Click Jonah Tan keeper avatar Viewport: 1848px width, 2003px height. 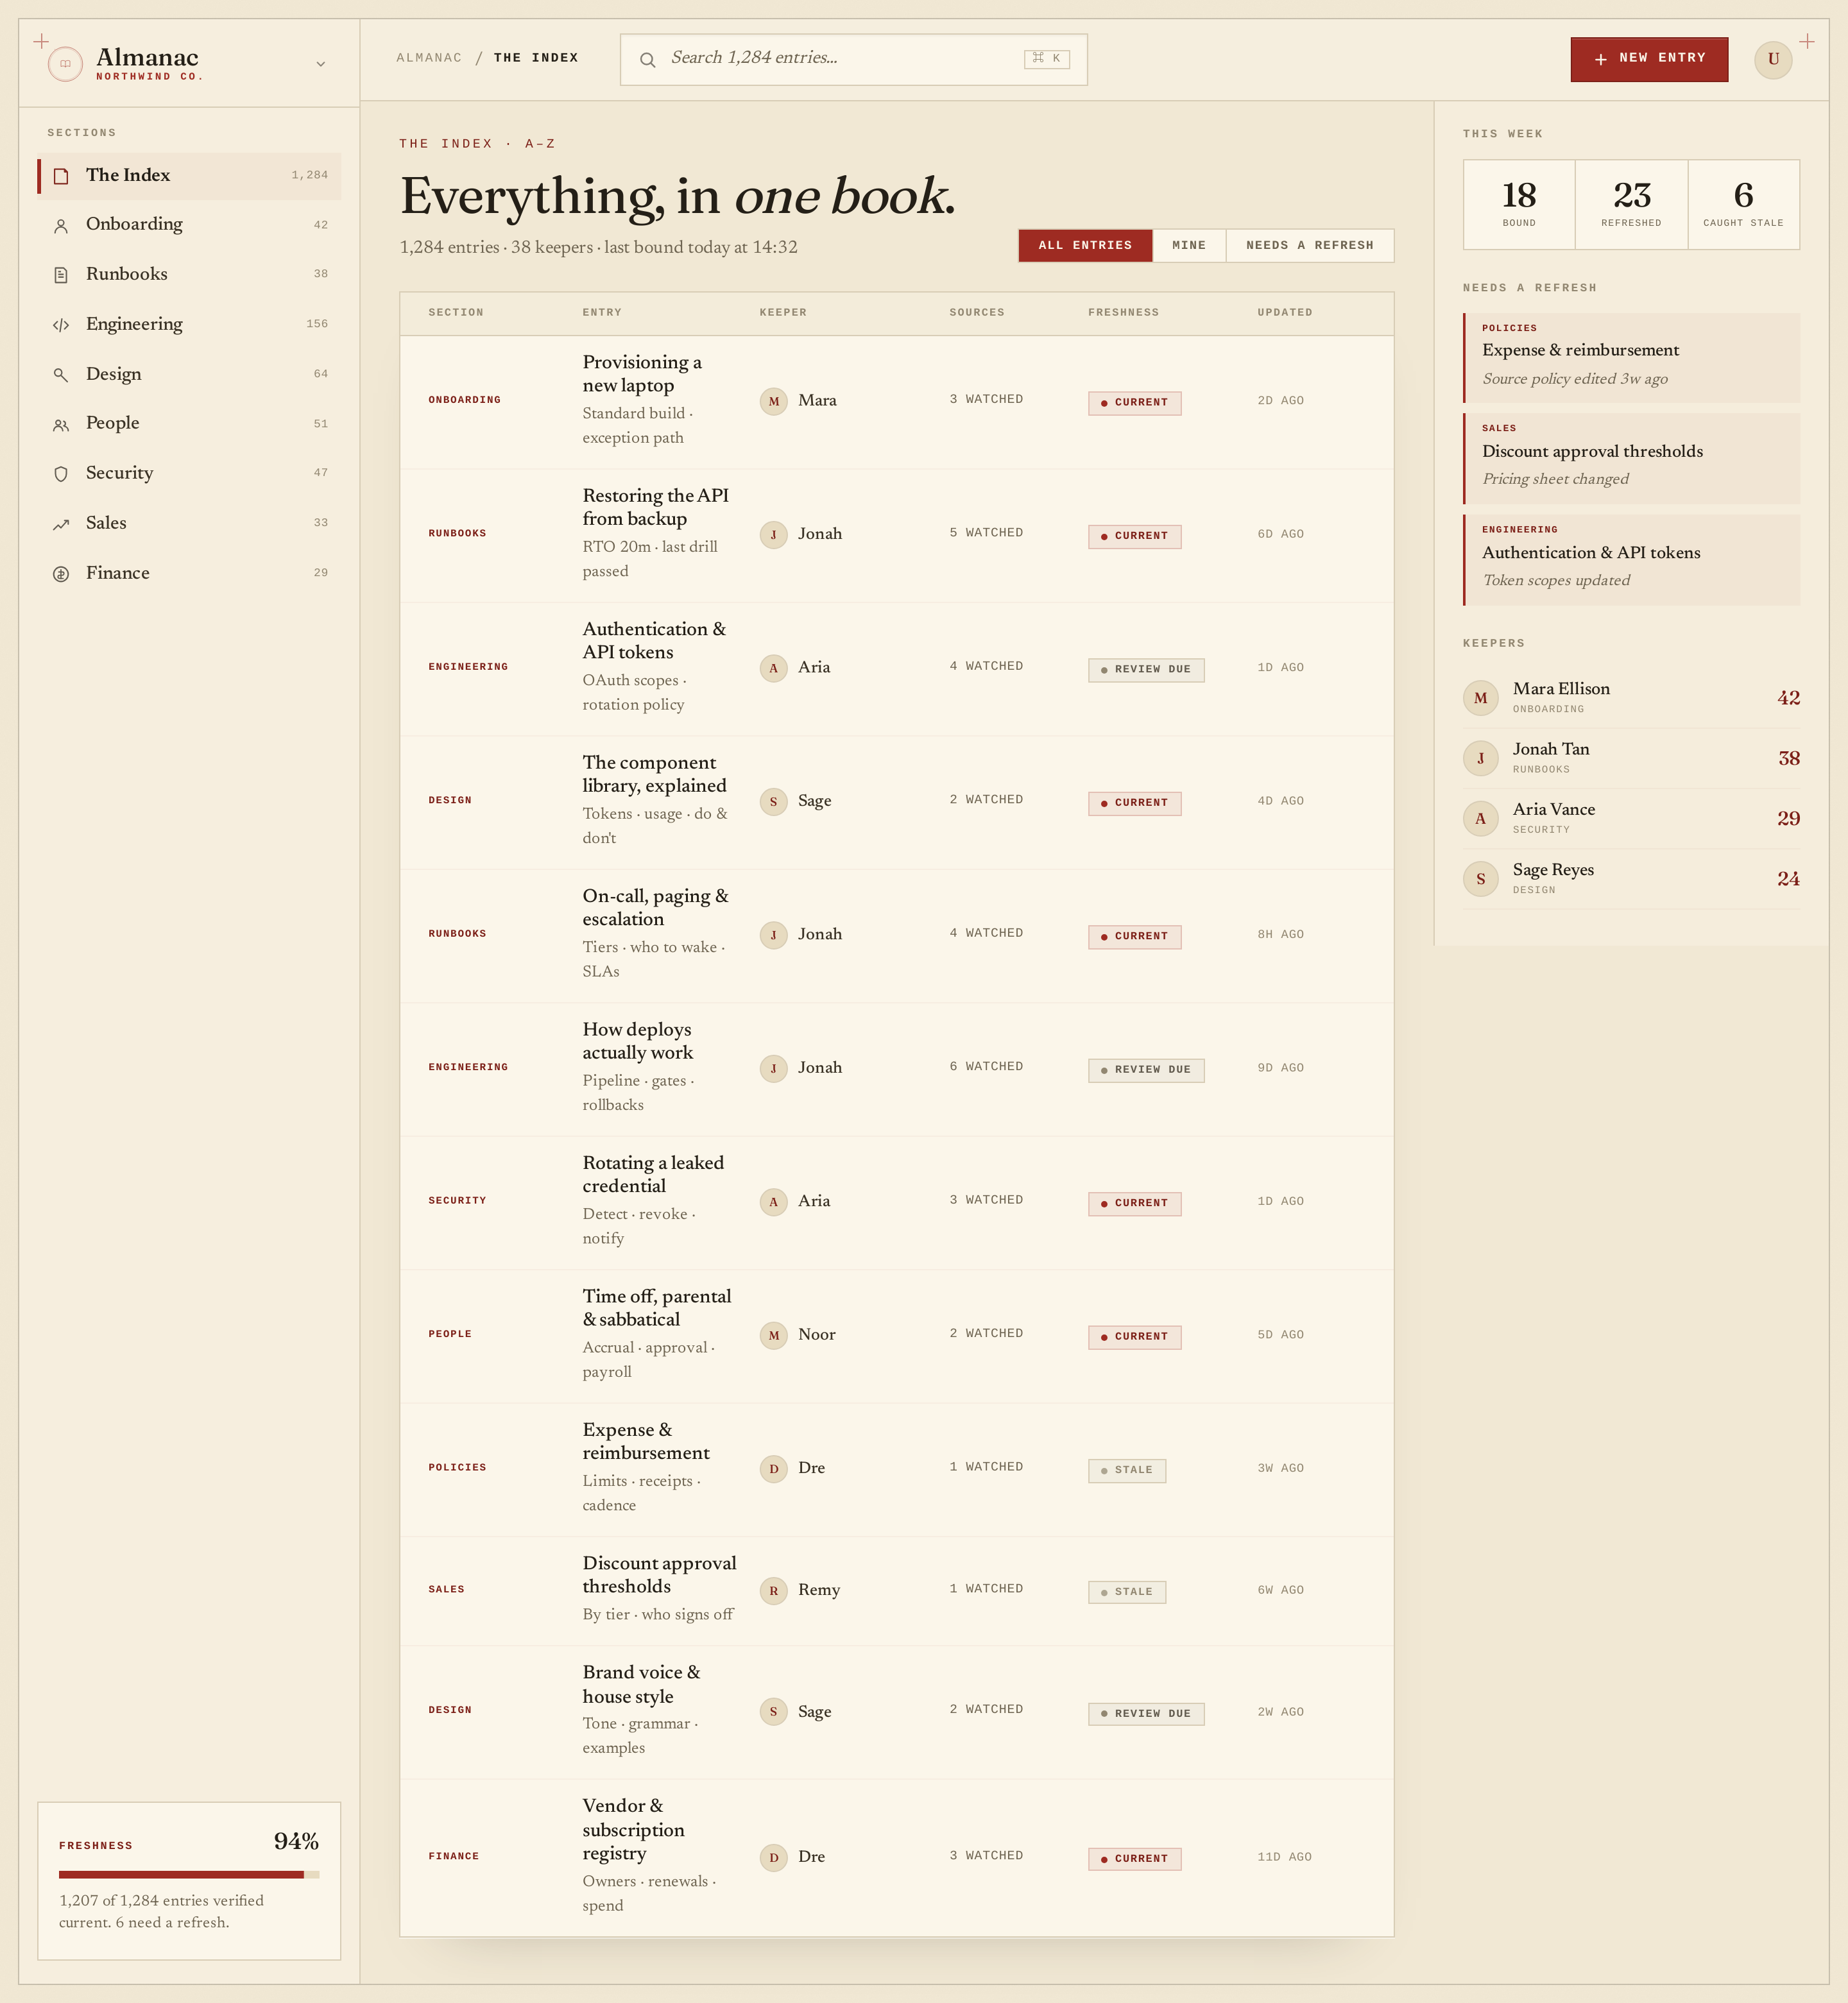click(x=1480, y=758)
